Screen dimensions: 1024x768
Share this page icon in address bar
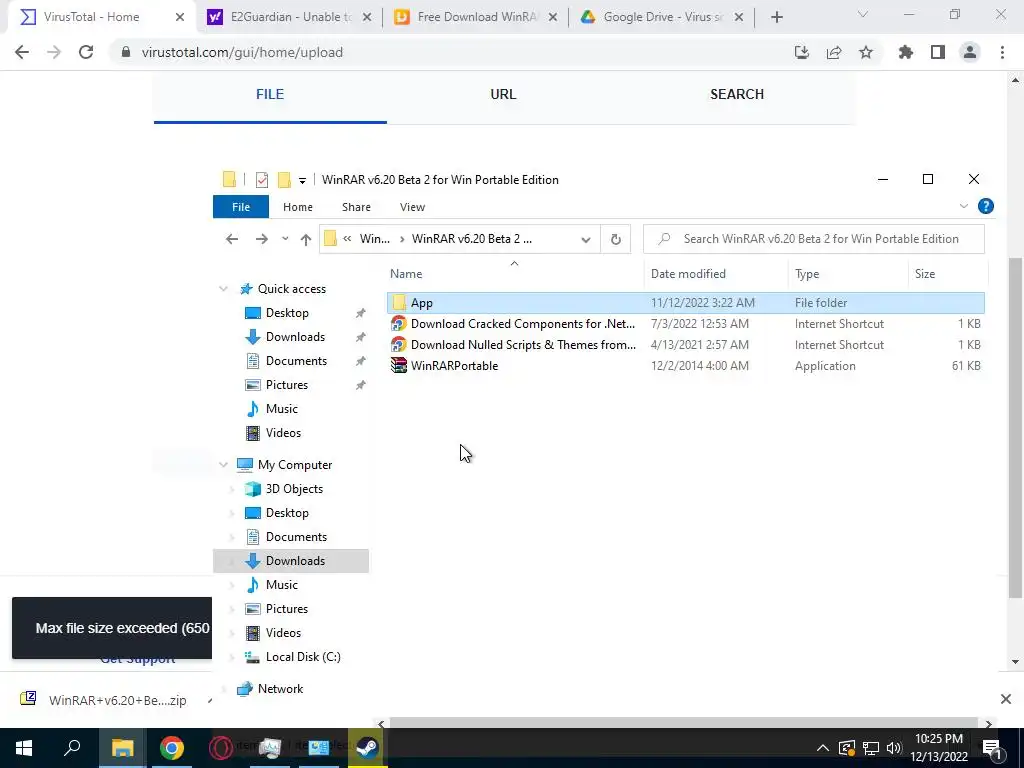pos(834,52)
